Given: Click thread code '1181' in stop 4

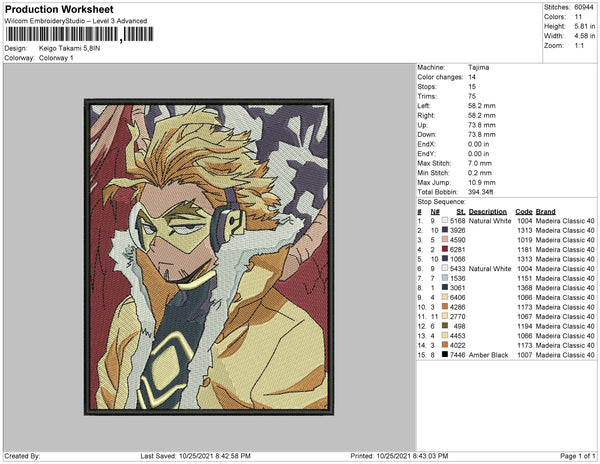Looking at the screenshot, I should click(525, 250).
